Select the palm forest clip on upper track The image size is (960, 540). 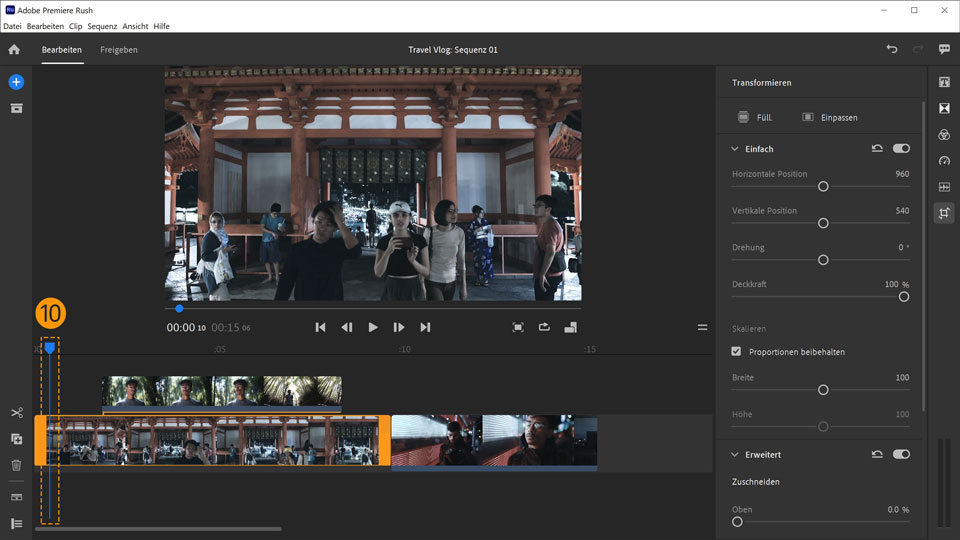(222, 392)
